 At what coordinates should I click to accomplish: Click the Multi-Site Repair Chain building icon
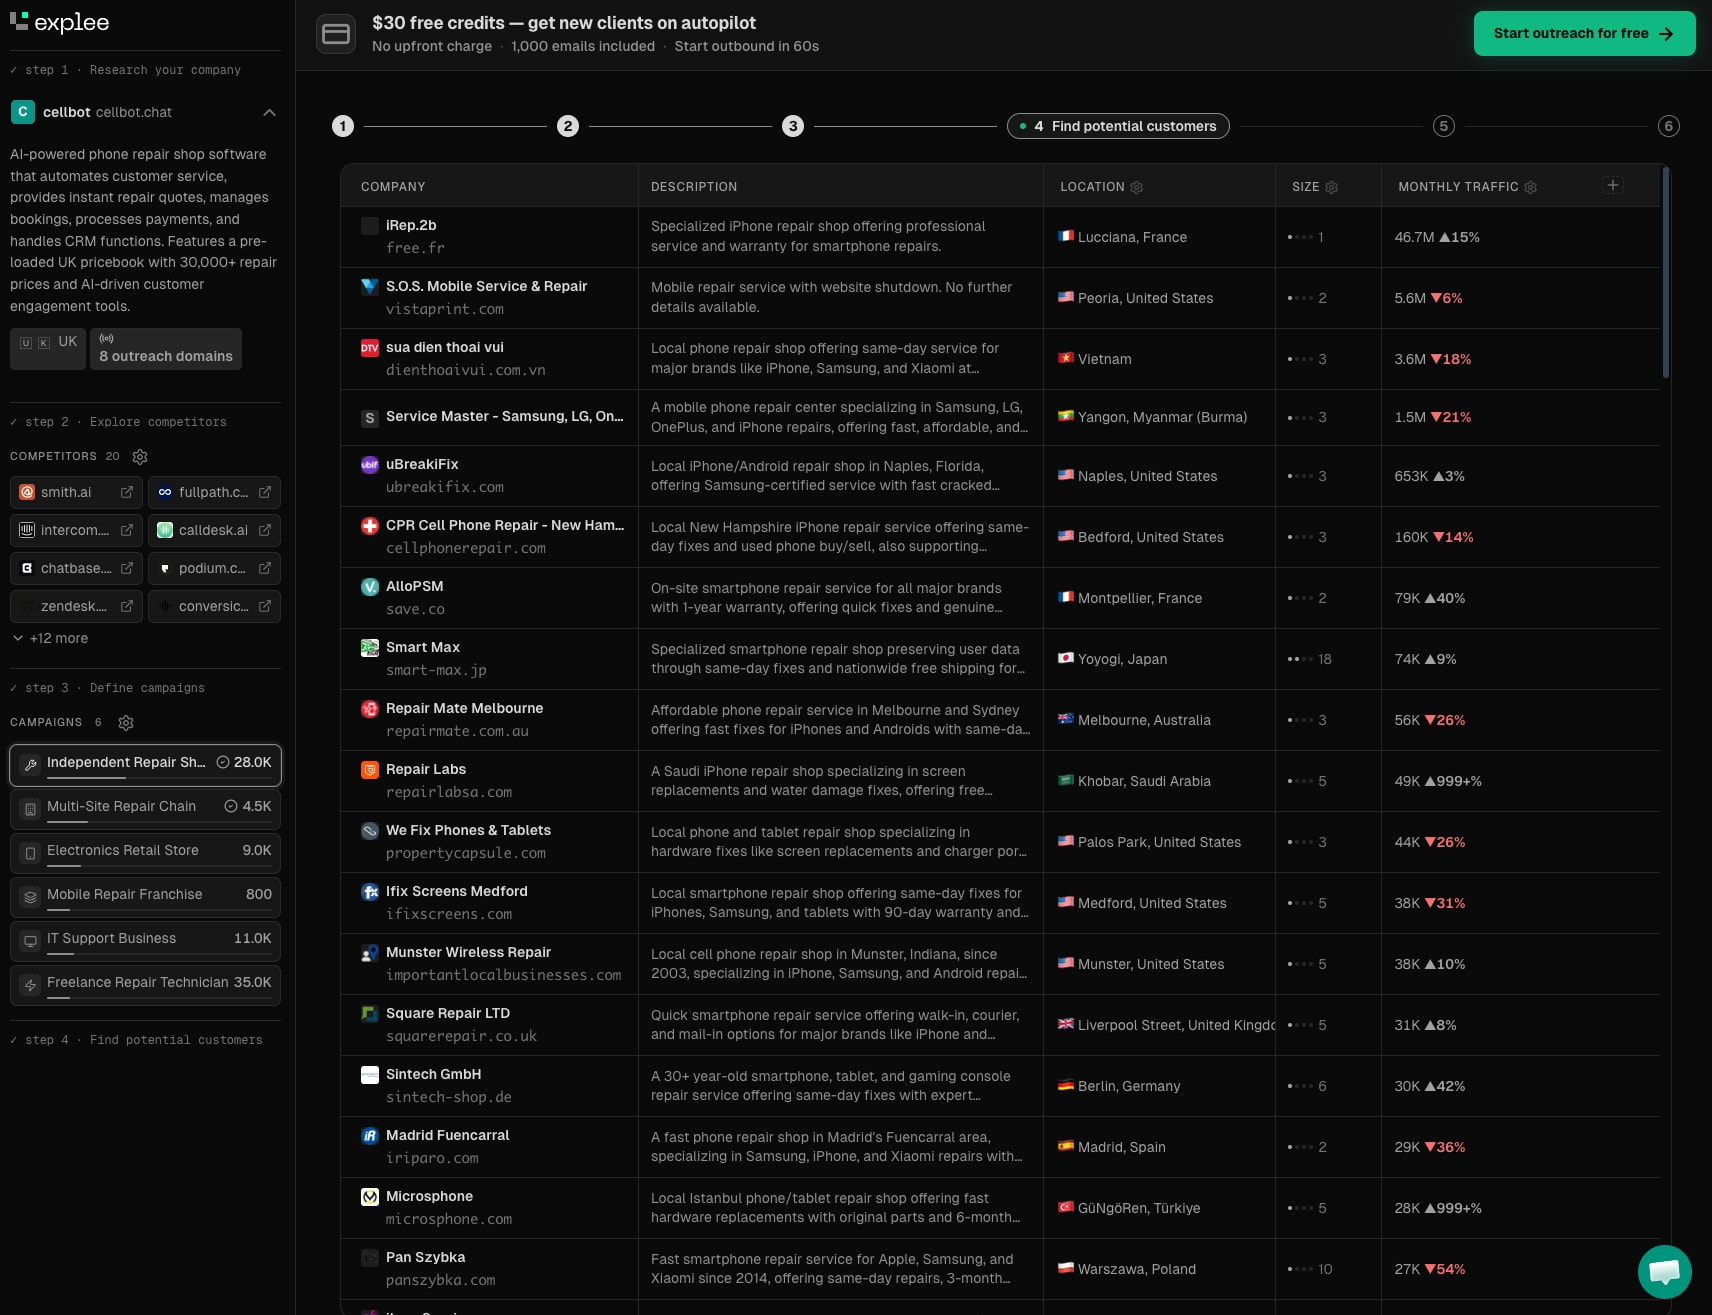pos(30,808)
